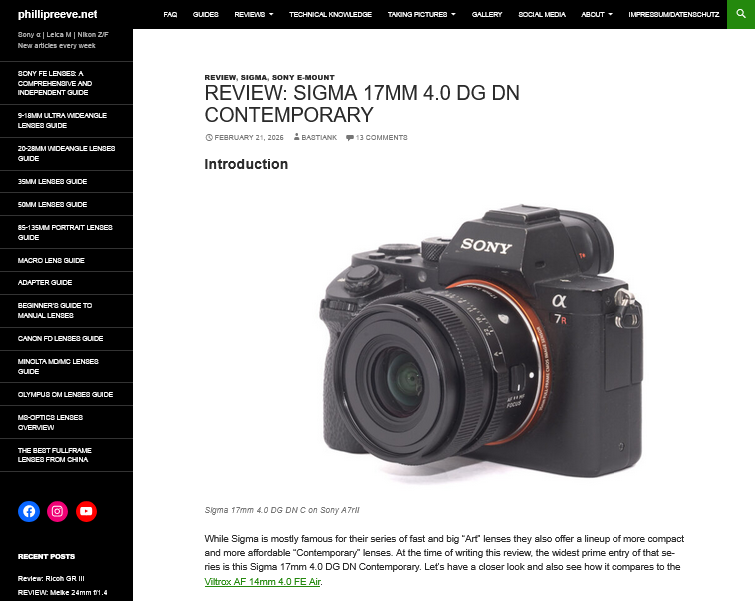Click the author BastianK person icon

point(297,137)
